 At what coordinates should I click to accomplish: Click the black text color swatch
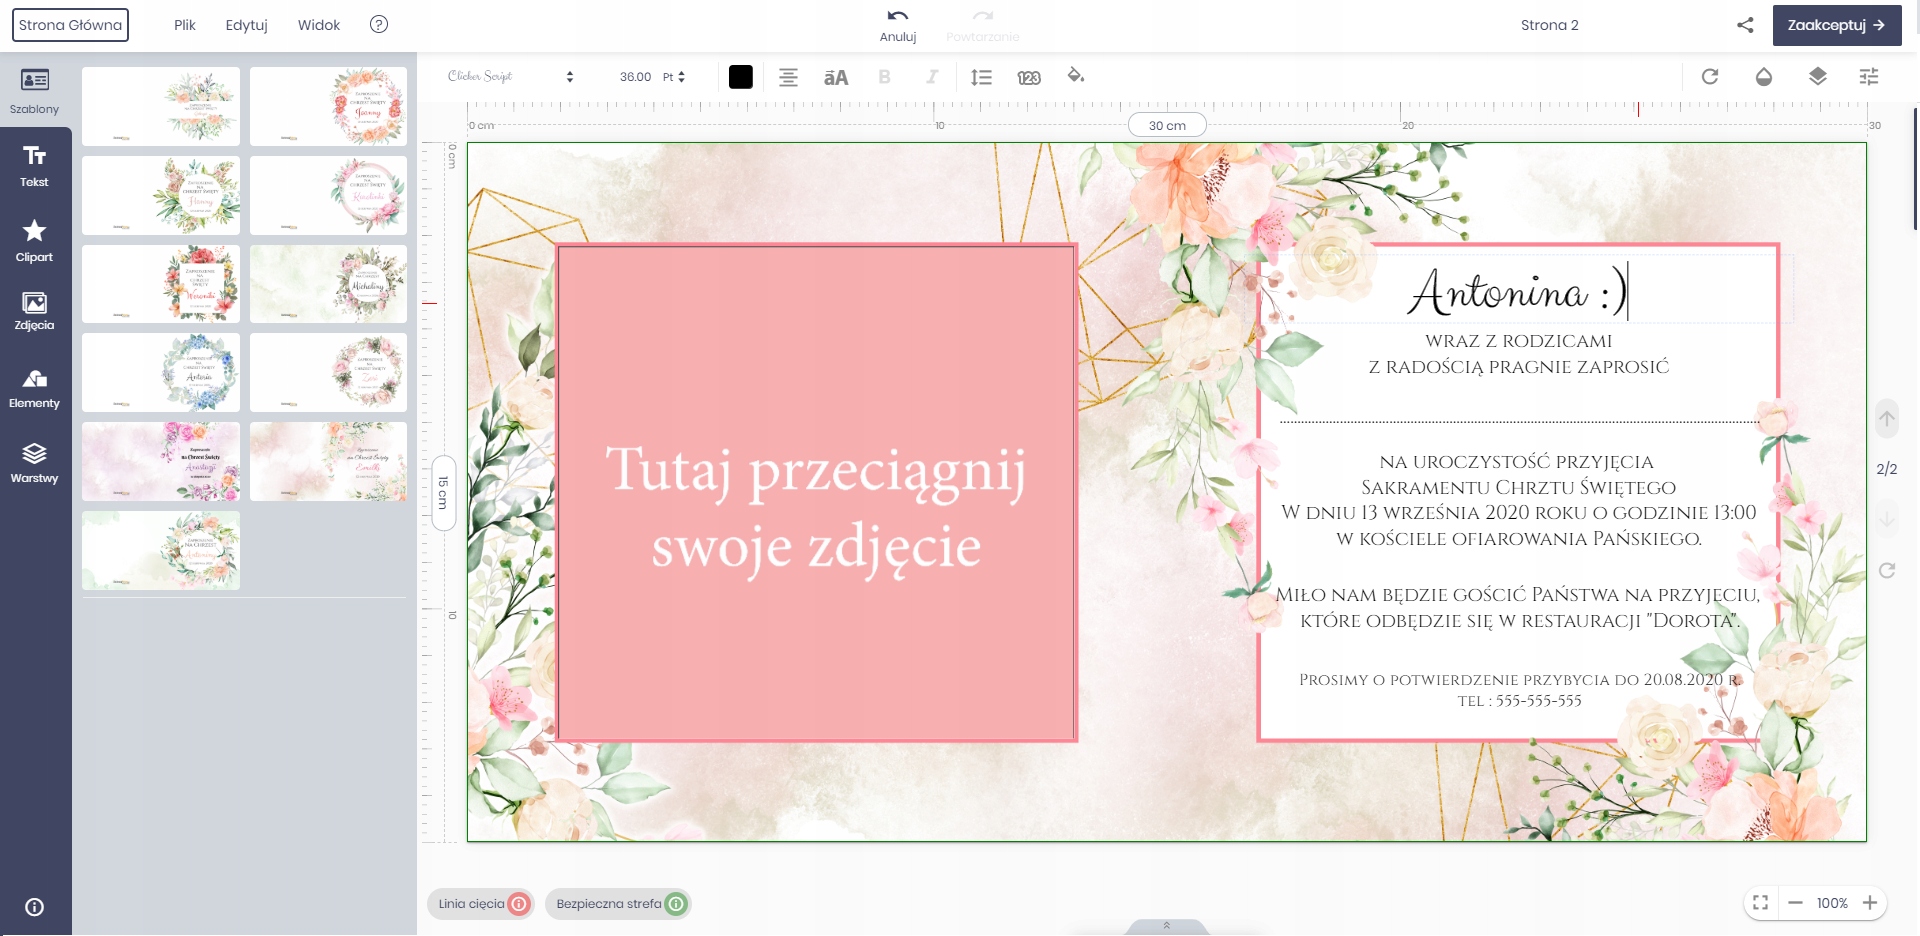pos(741,77)
